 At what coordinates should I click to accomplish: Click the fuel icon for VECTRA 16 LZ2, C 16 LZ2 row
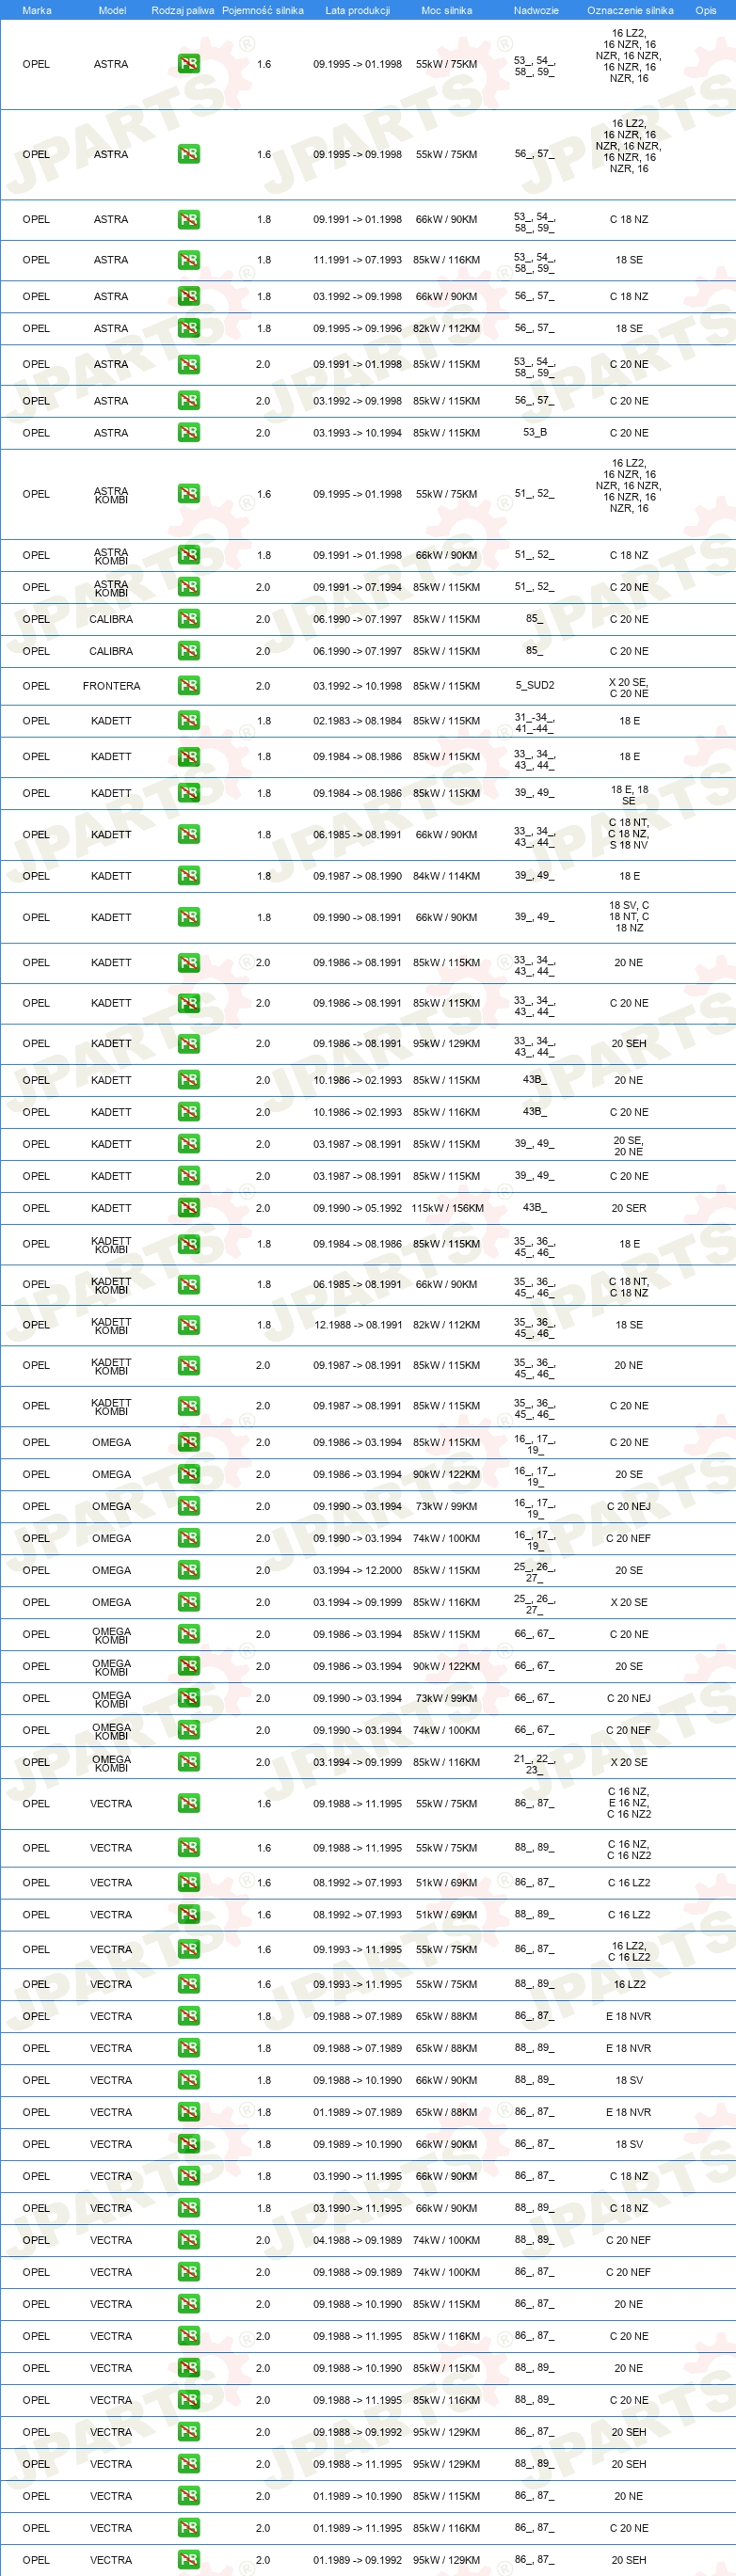[x=188, y=1949]
